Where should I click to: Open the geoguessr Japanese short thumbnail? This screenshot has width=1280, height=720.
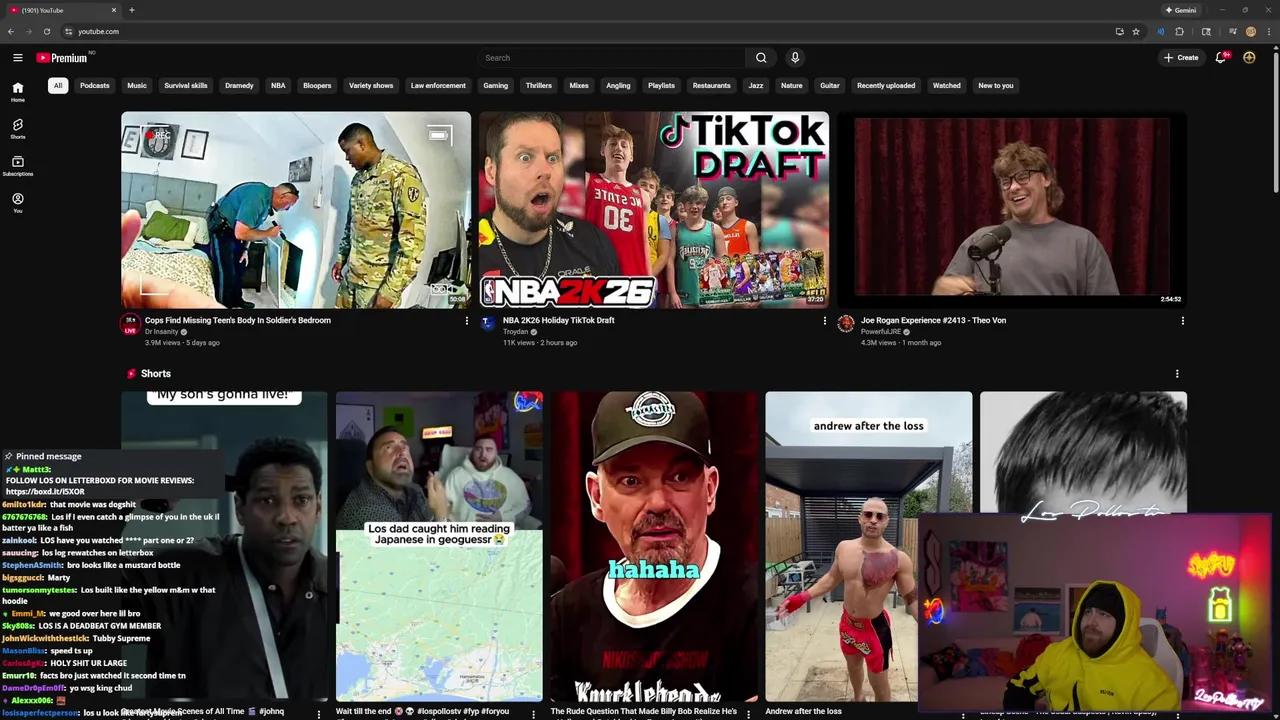pyautogui.click(x=439, y=546)
